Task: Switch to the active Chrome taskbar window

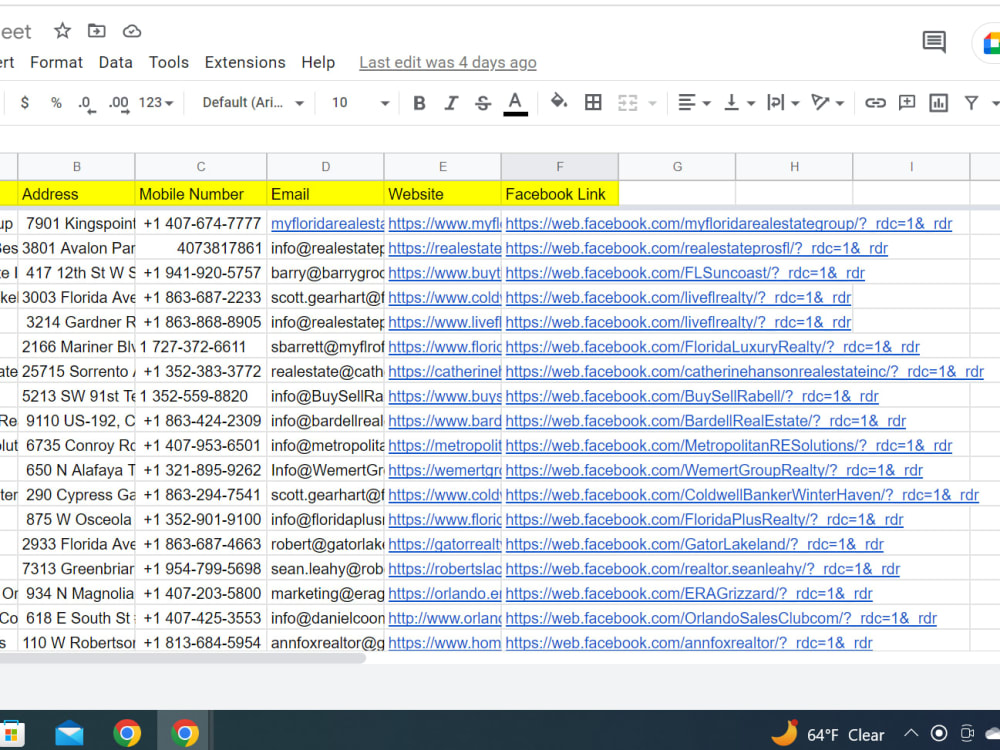Action: pyautogui.click(x=184, y=733)
